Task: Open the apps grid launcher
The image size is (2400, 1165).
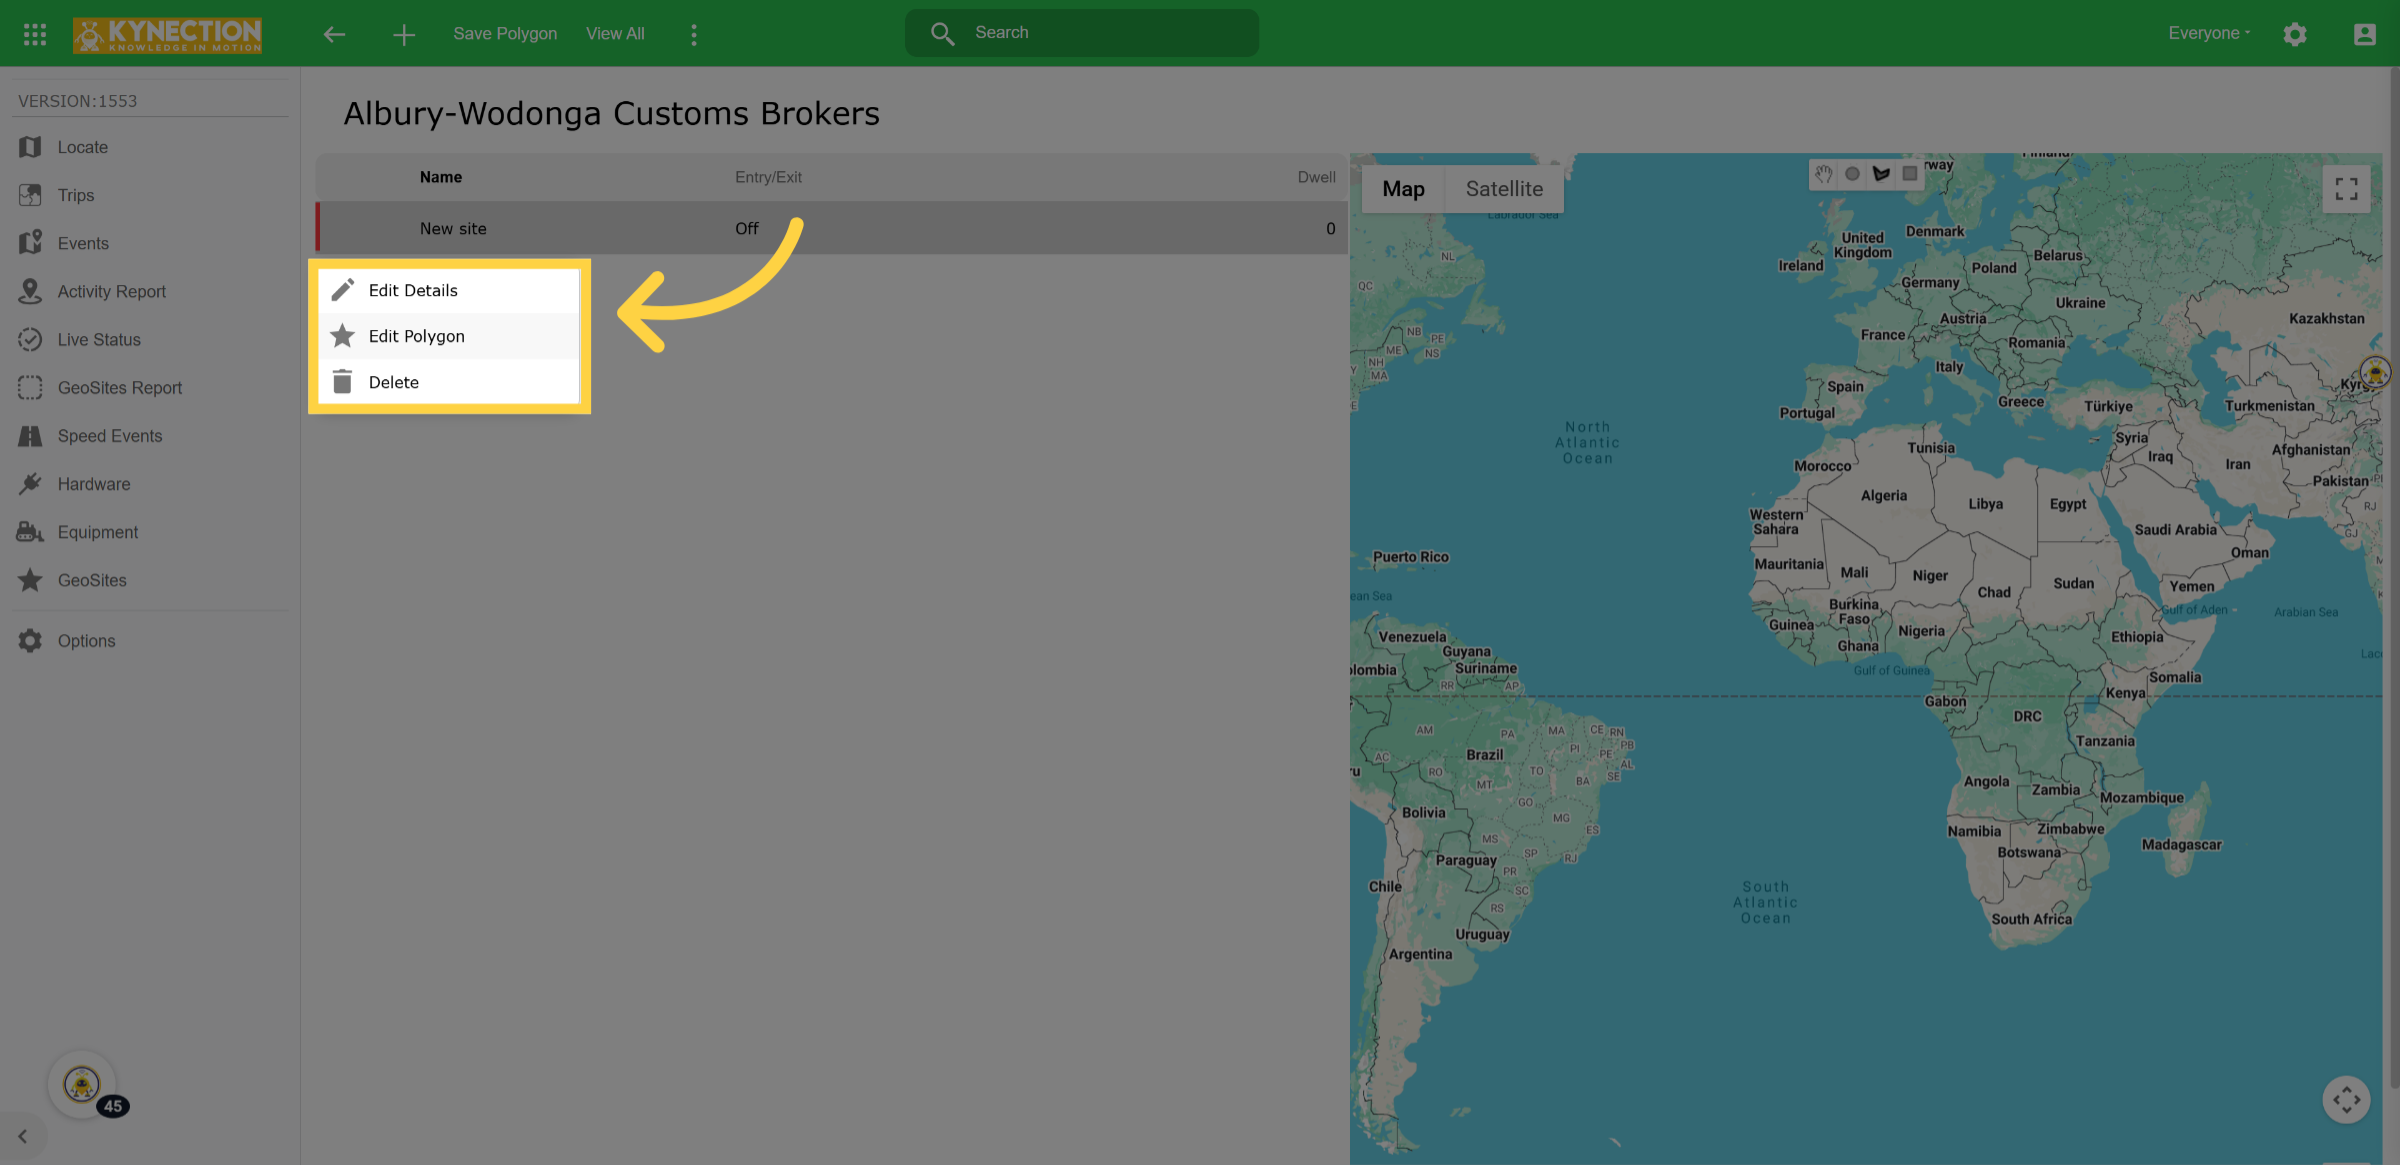Action: coord(35,34)
